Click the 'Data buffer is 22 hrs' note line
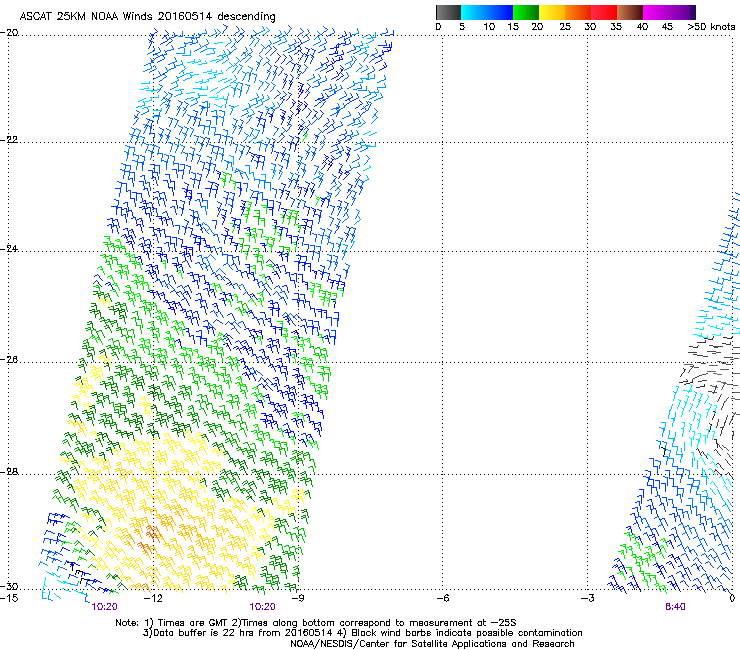740x650 pixels. (362, 633)
